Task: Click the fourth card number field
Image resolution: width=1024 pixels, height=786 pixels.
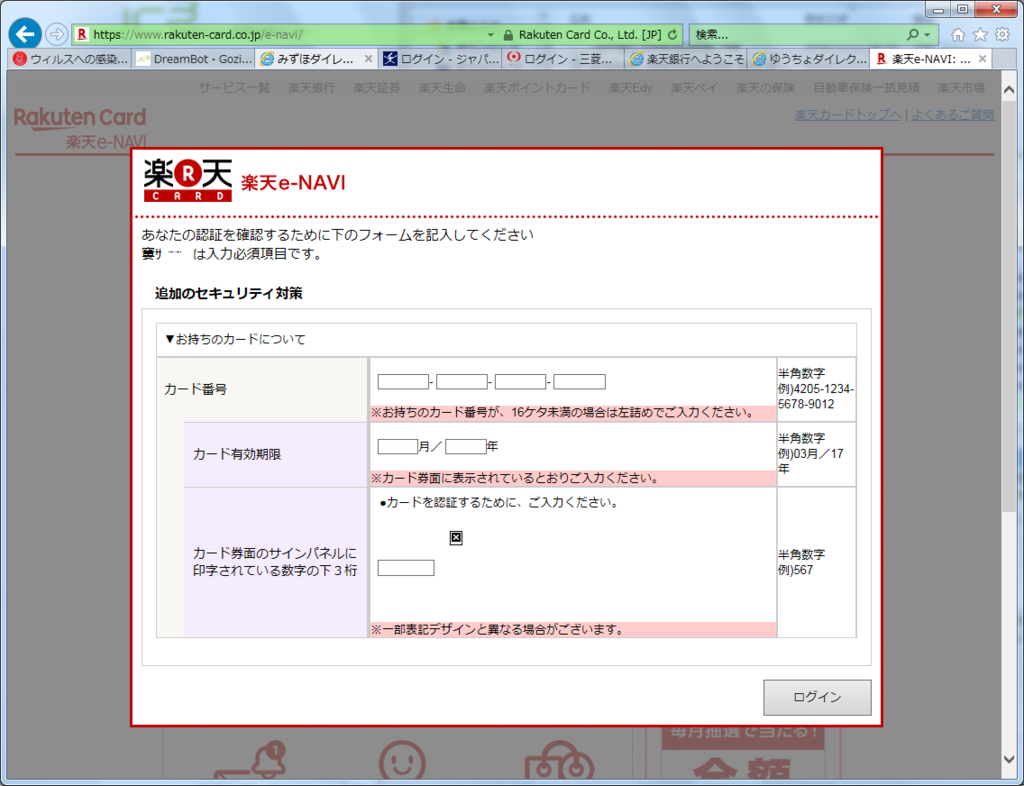Action: click(x=579, y=381)
